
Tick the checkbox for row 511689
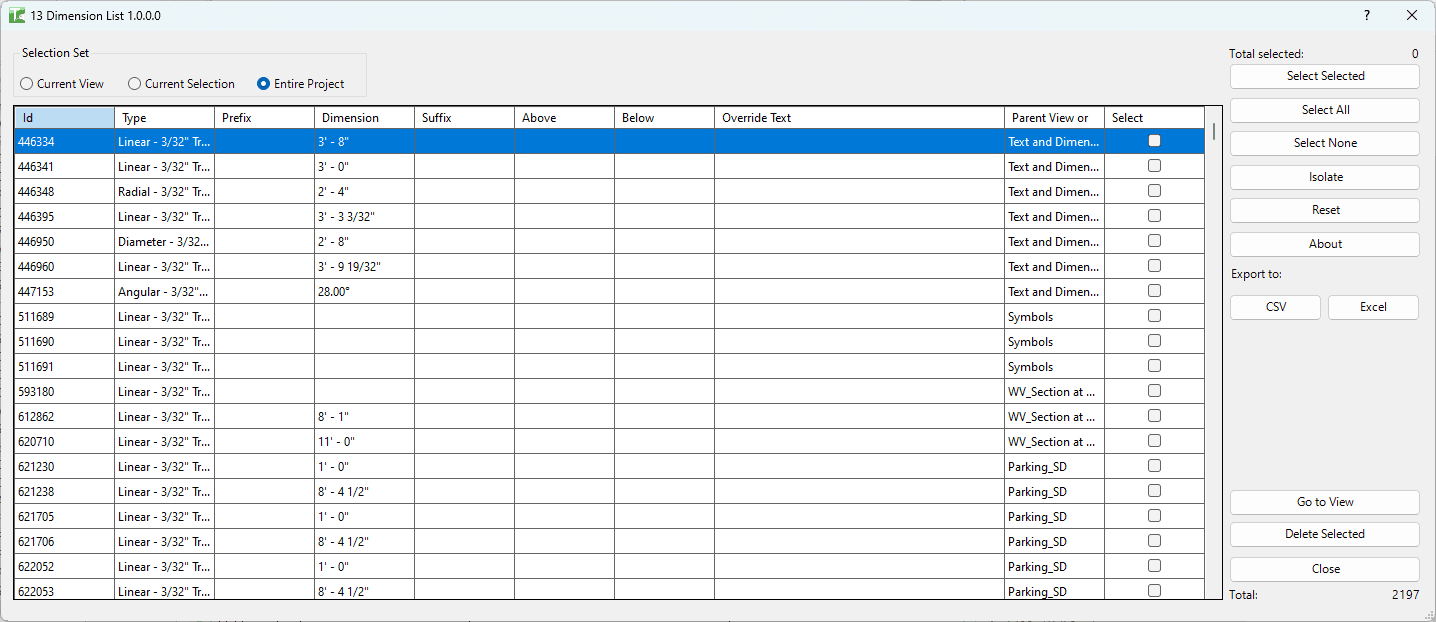(x=1154, y=316)
